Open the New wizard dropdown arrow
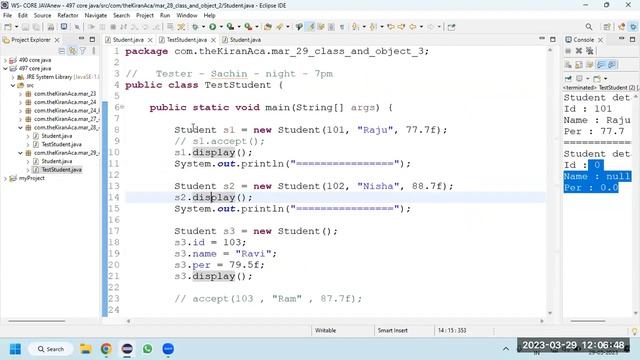640x360 pixels. pos(16,27)
